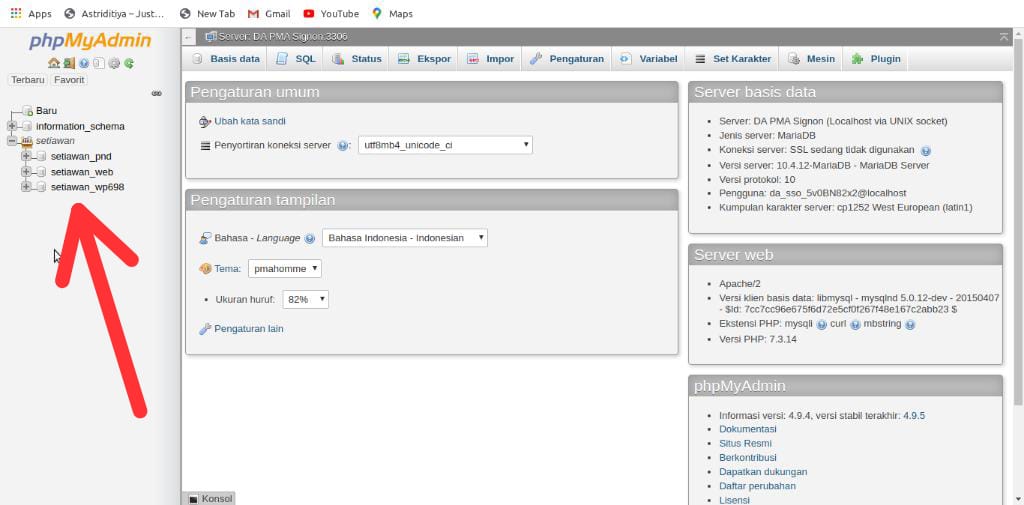Open the MariaDB documentation page icon
The width and height of the screenshot is (1024, 505).
pos(99,63)
